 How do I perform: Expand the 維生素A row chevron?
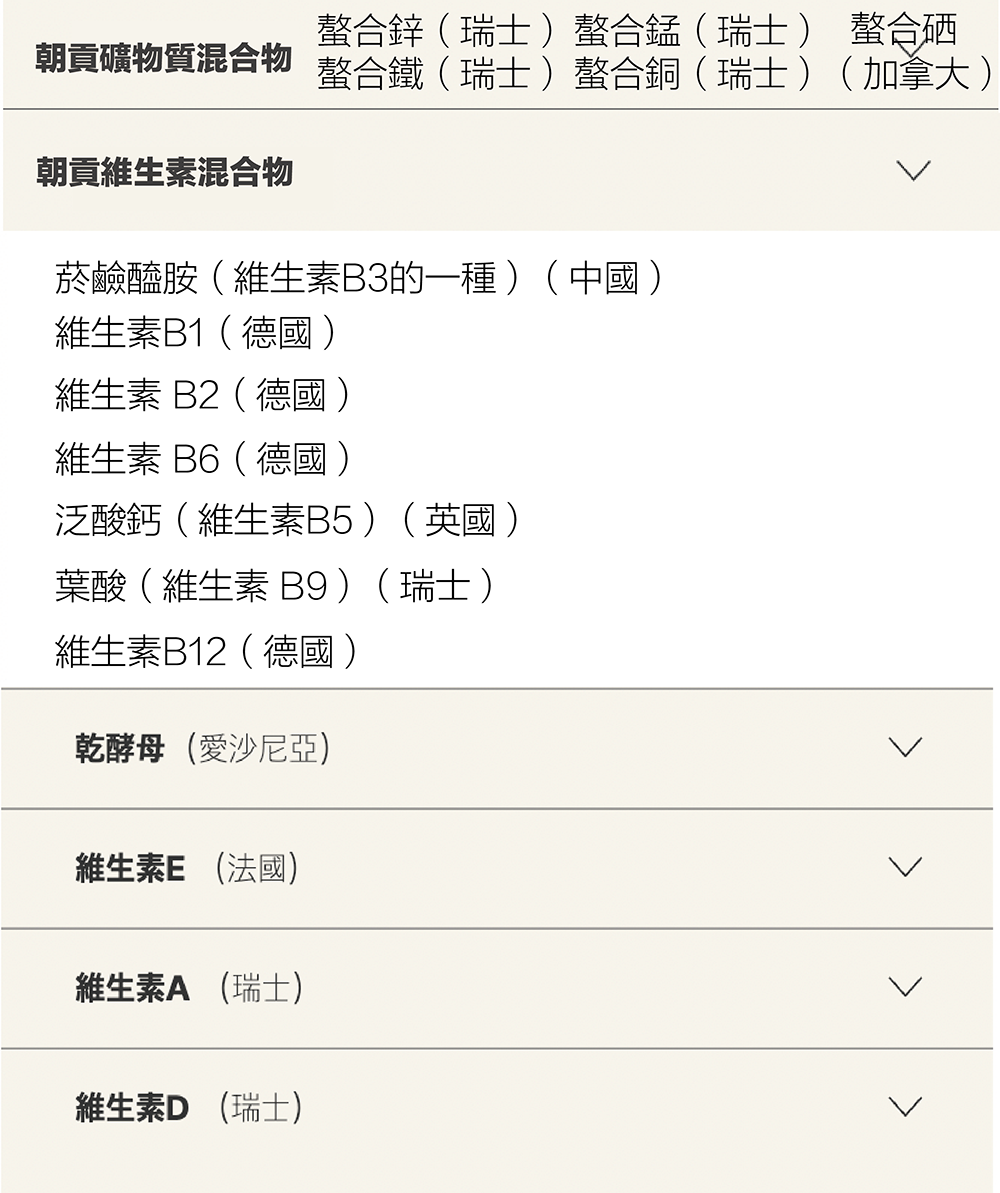coord(905,987)
